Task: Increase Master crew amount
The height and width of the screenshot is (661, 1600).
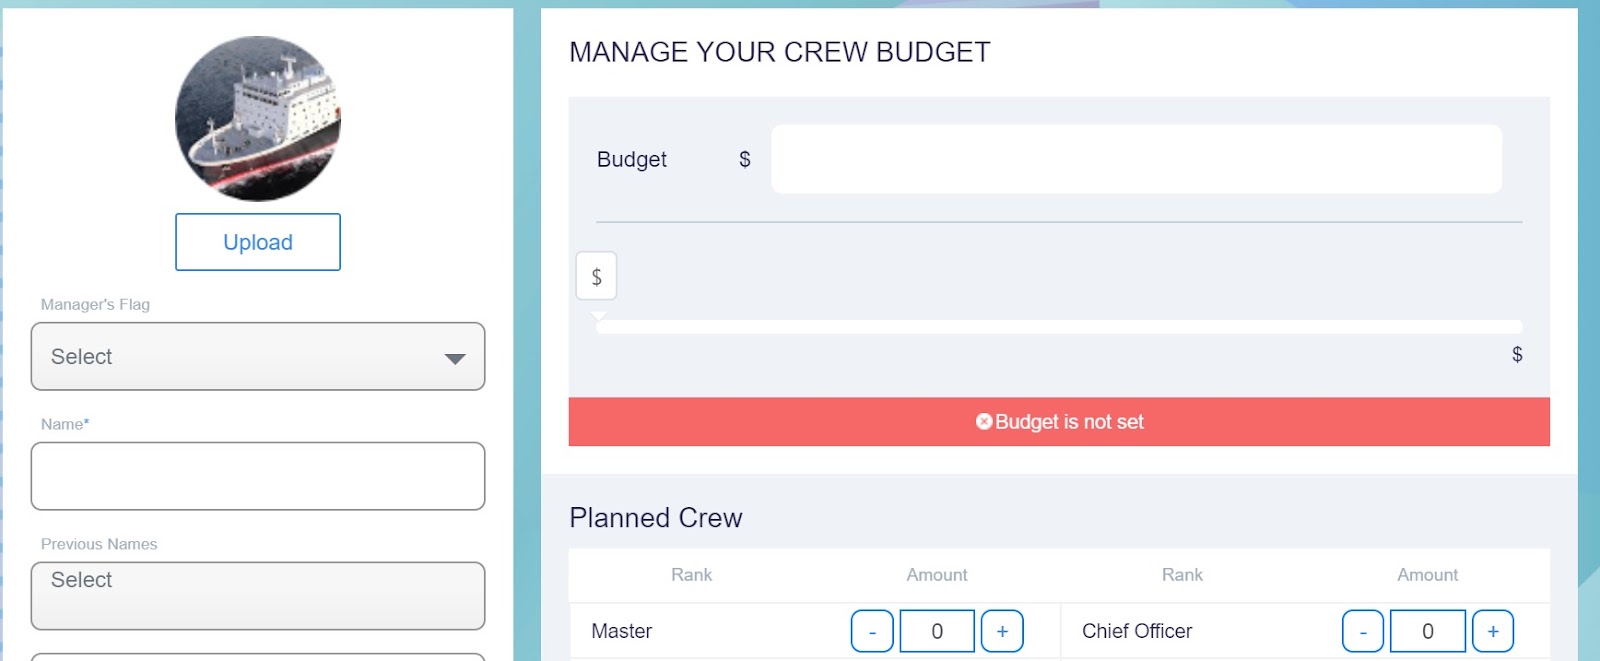Action: point(1002,631)
